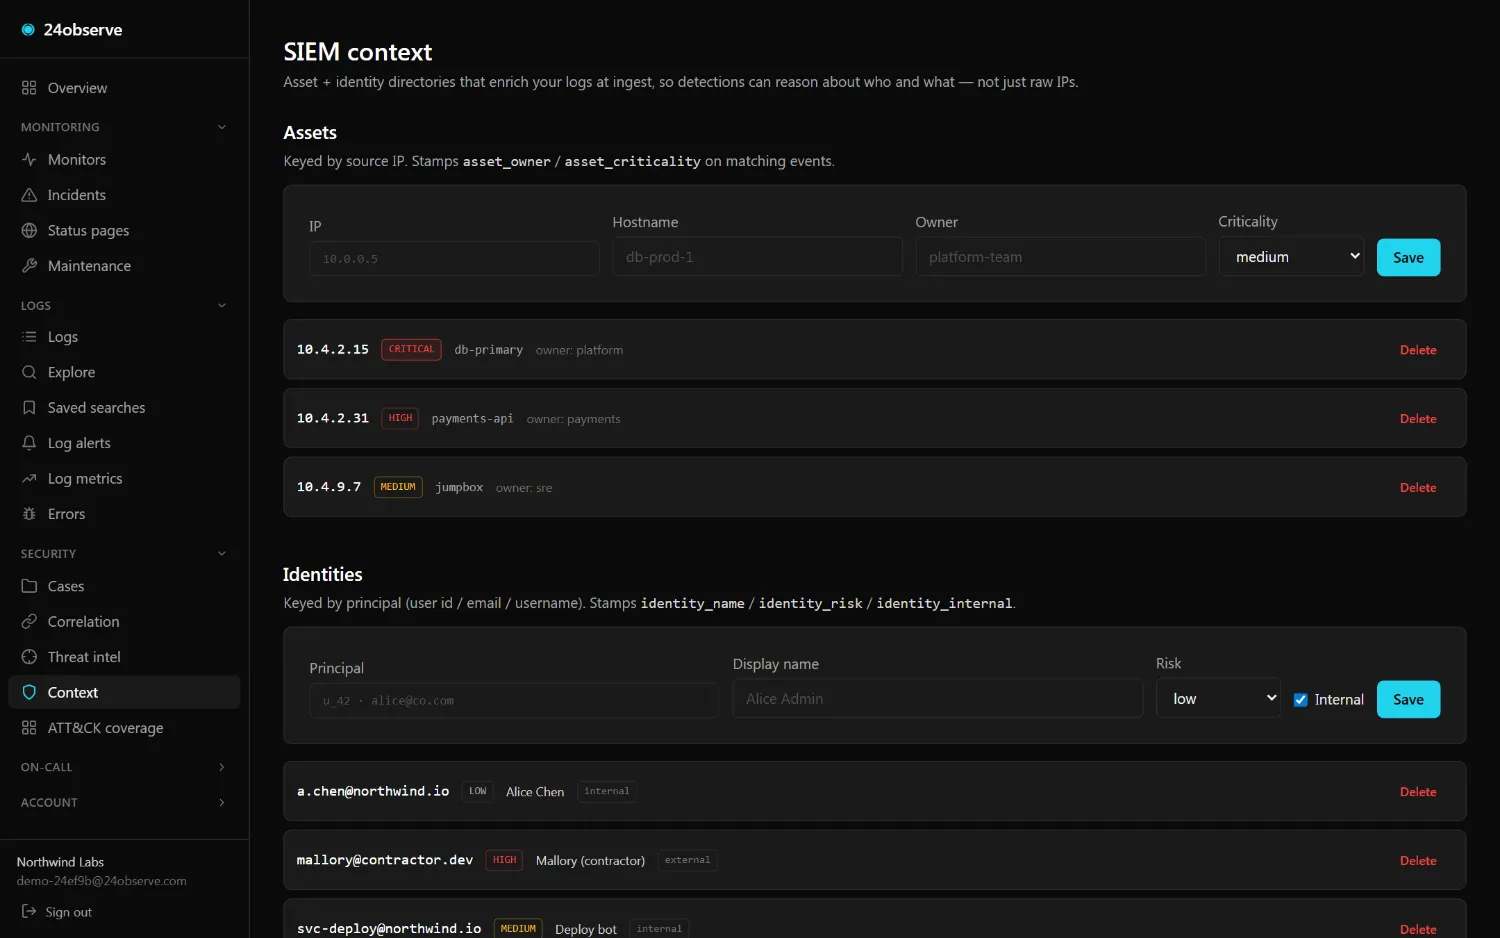Click the Northwind Labs workspace name
The image size is (1500, 938).
pos(60,862)
